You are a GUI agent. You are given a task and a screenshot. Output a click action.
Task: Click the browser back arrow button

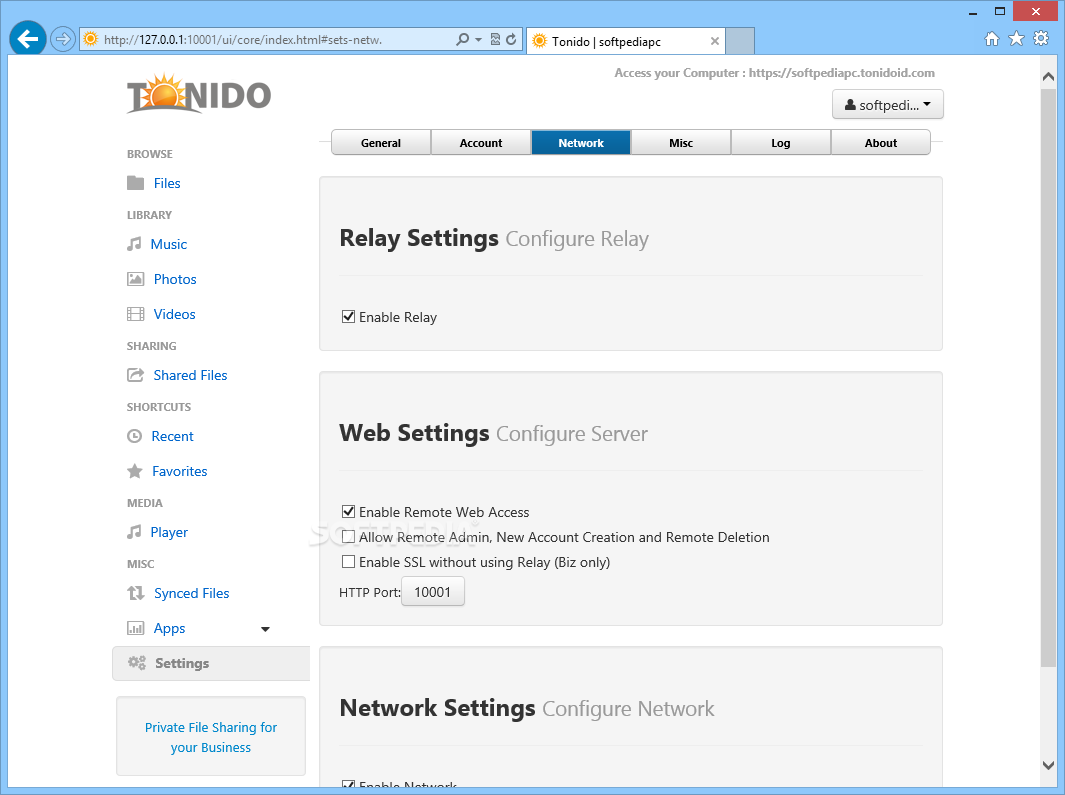(28, 39)
